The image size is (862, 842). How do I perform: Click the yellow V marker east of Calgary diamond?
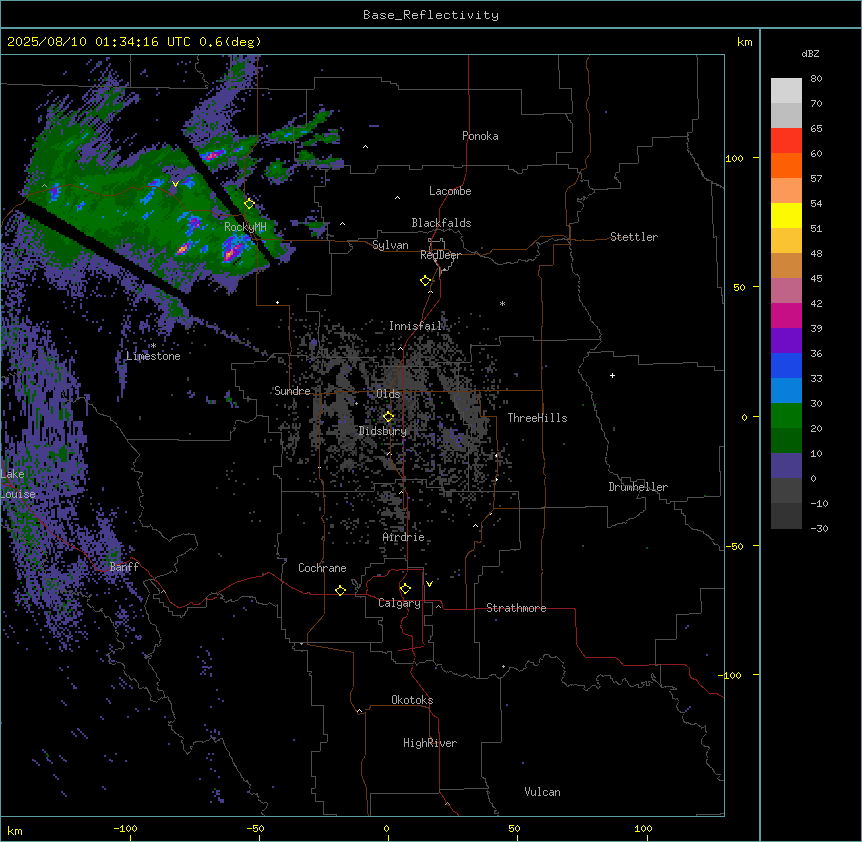click(x=429, y=584)
